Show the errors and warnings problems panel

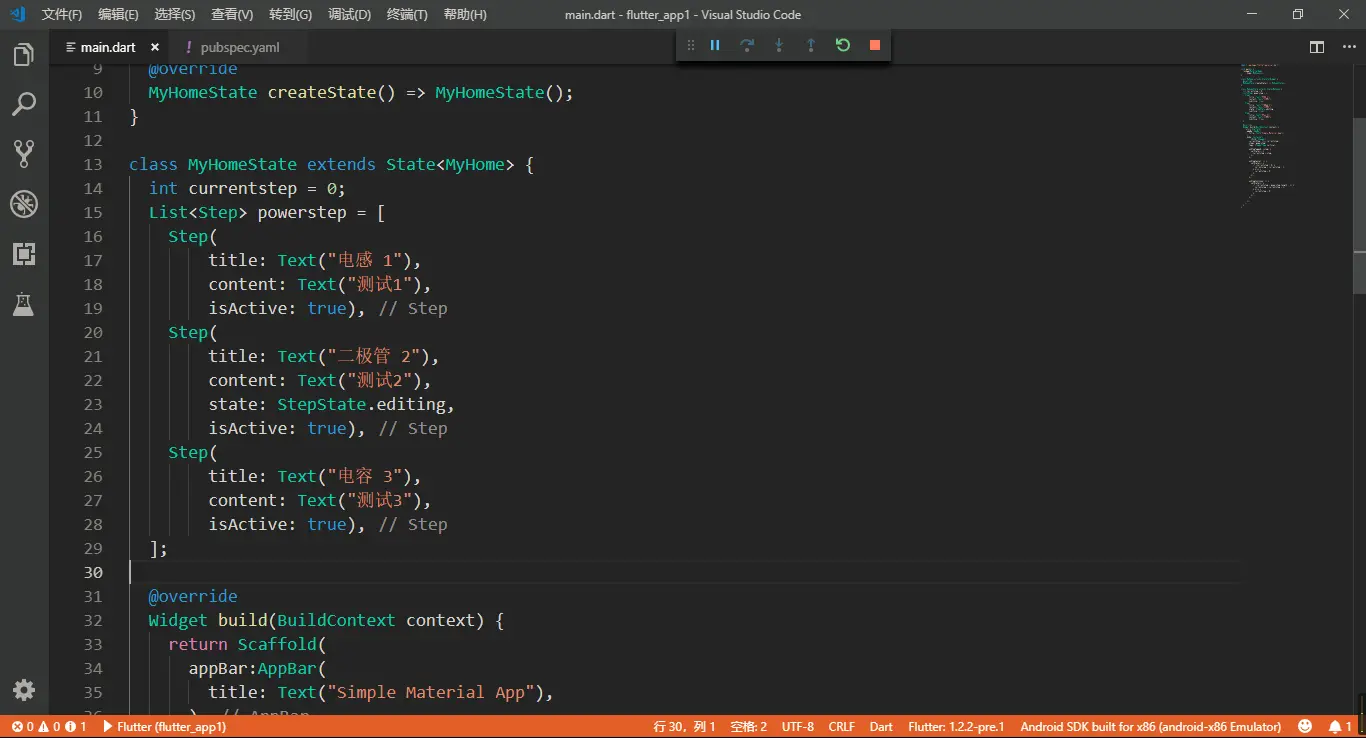click(x=49, y=727)
